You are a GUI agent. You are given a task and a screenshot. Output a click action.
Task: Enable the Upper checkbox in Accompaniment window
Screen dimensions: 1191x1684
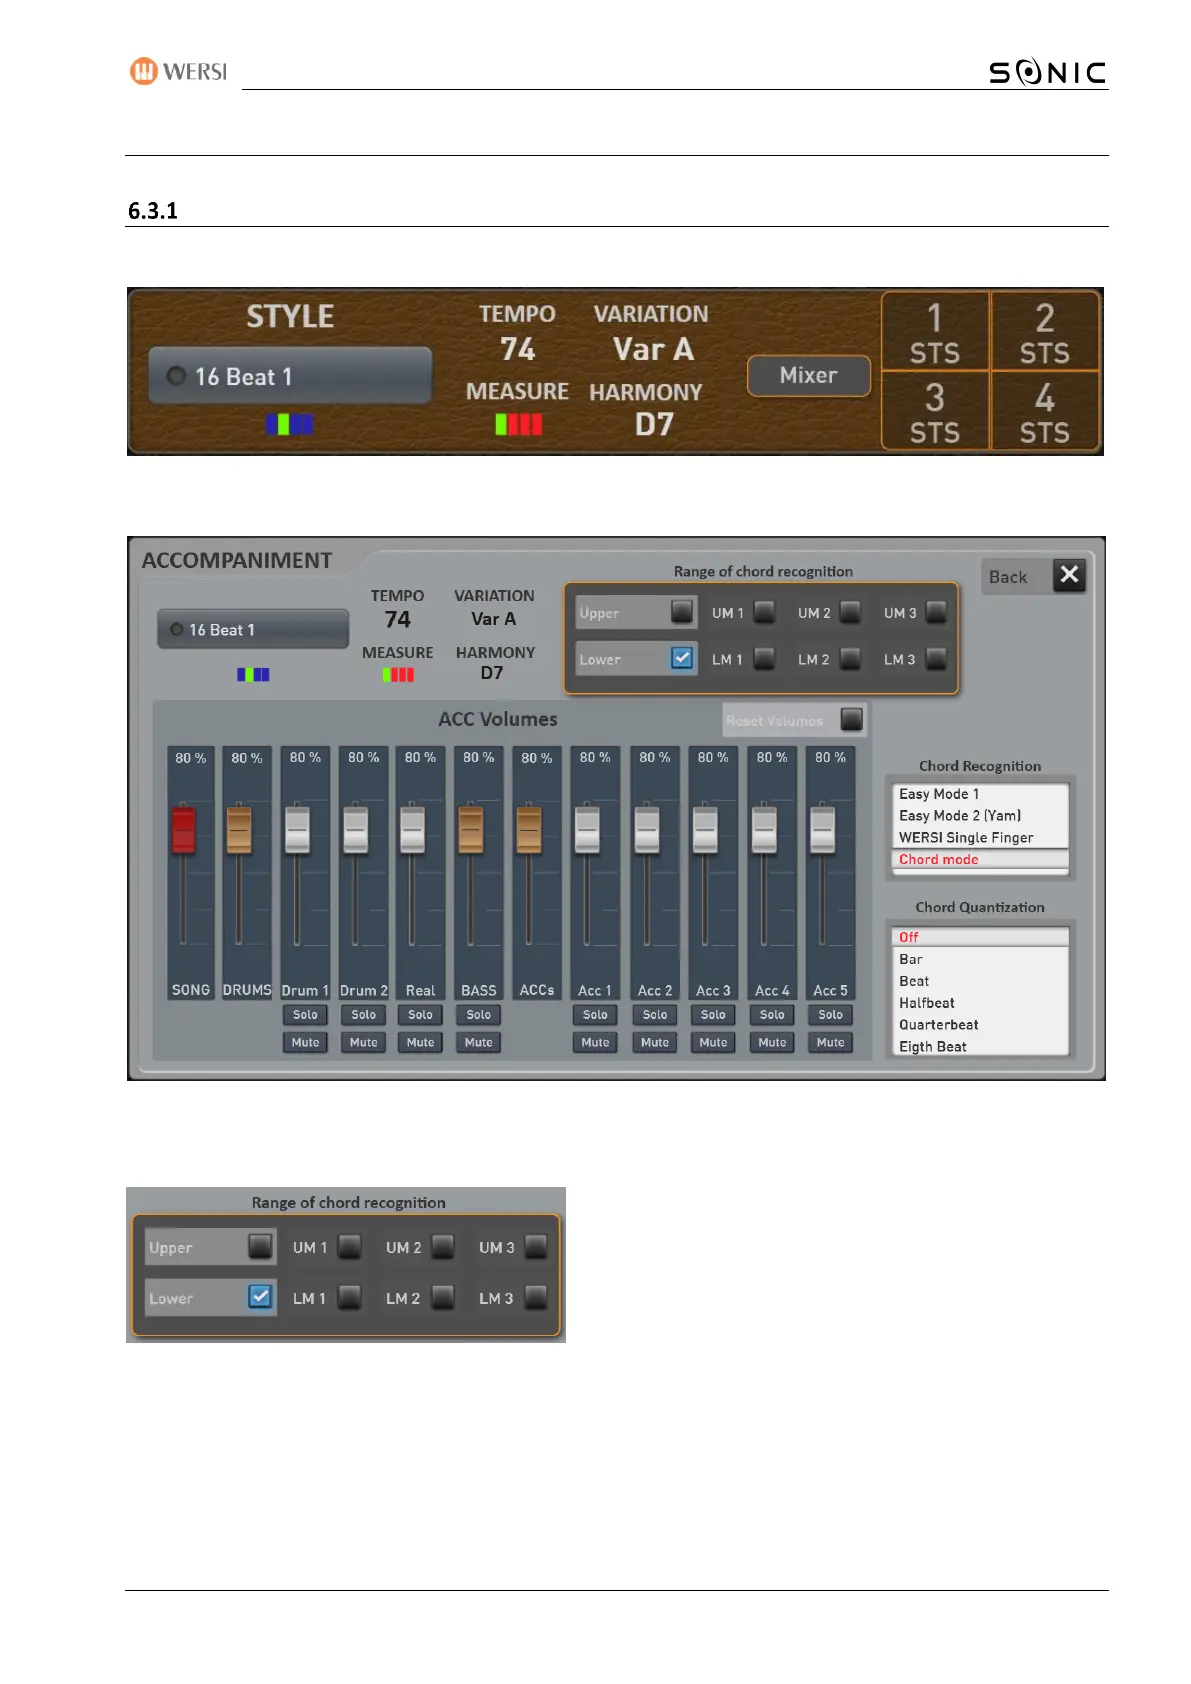pyautogui.click(x=682, y=611)
